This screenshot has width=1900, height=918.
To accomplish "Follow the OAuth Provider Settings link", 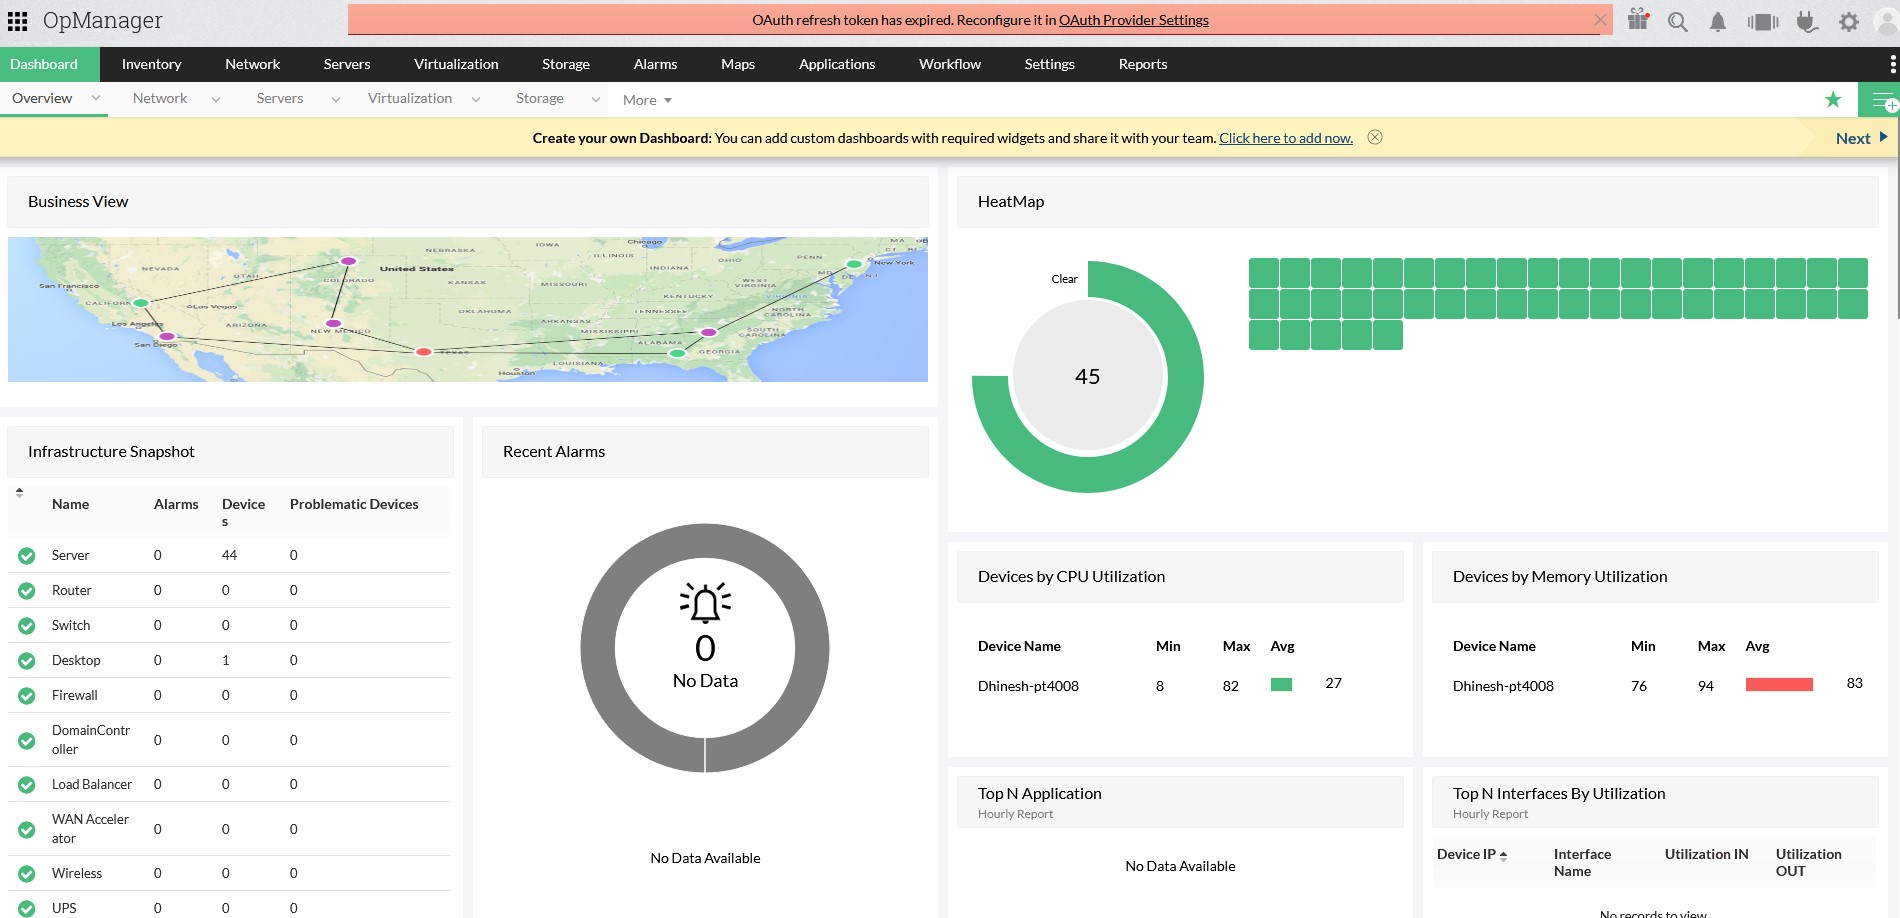I will tap(1133, 20).
